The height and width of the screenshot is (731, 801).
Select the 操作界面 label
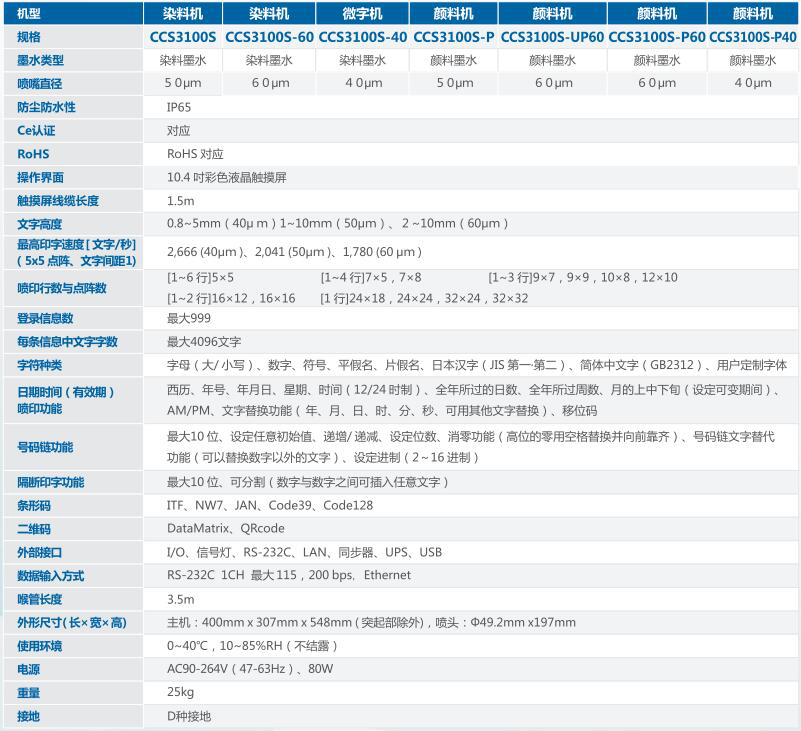(40, 177)
